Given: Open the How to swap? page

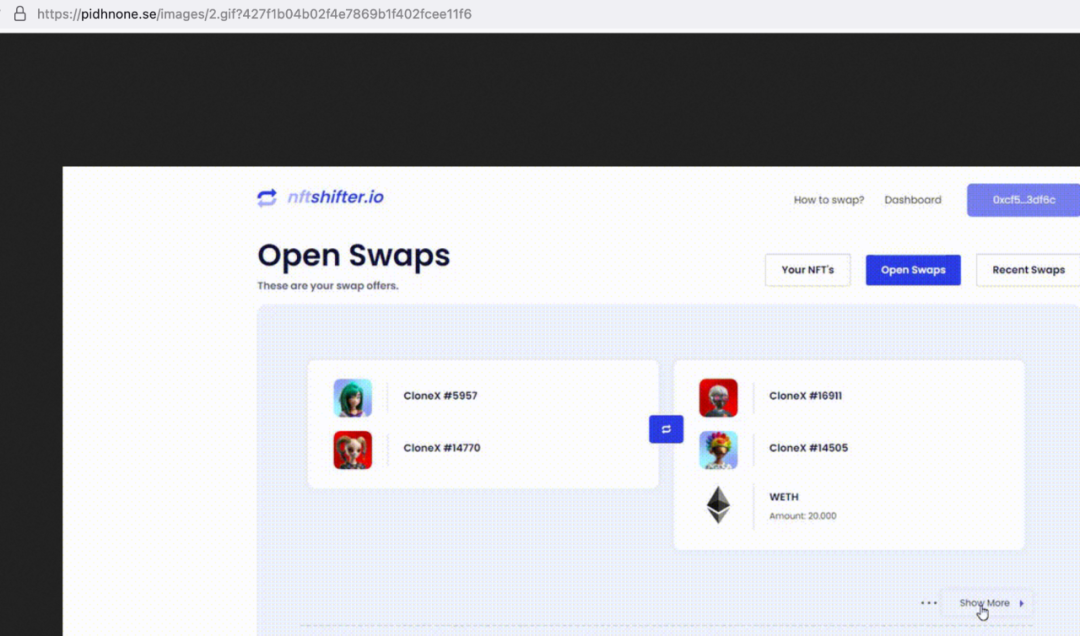Looking at the screenshot, I should (829, 200).
